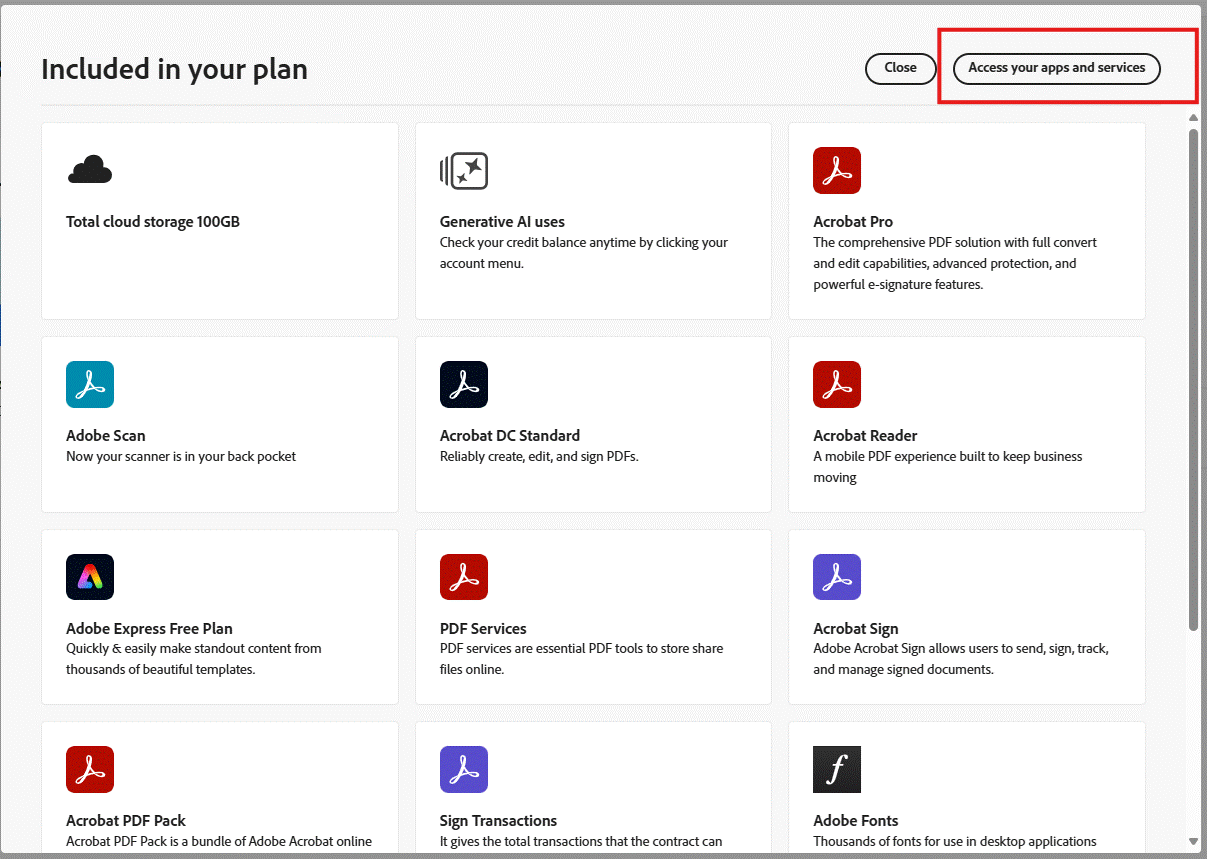Click the PDF Services icon
This screenshot has height=859, width=1207.
(x=464, y=577)
